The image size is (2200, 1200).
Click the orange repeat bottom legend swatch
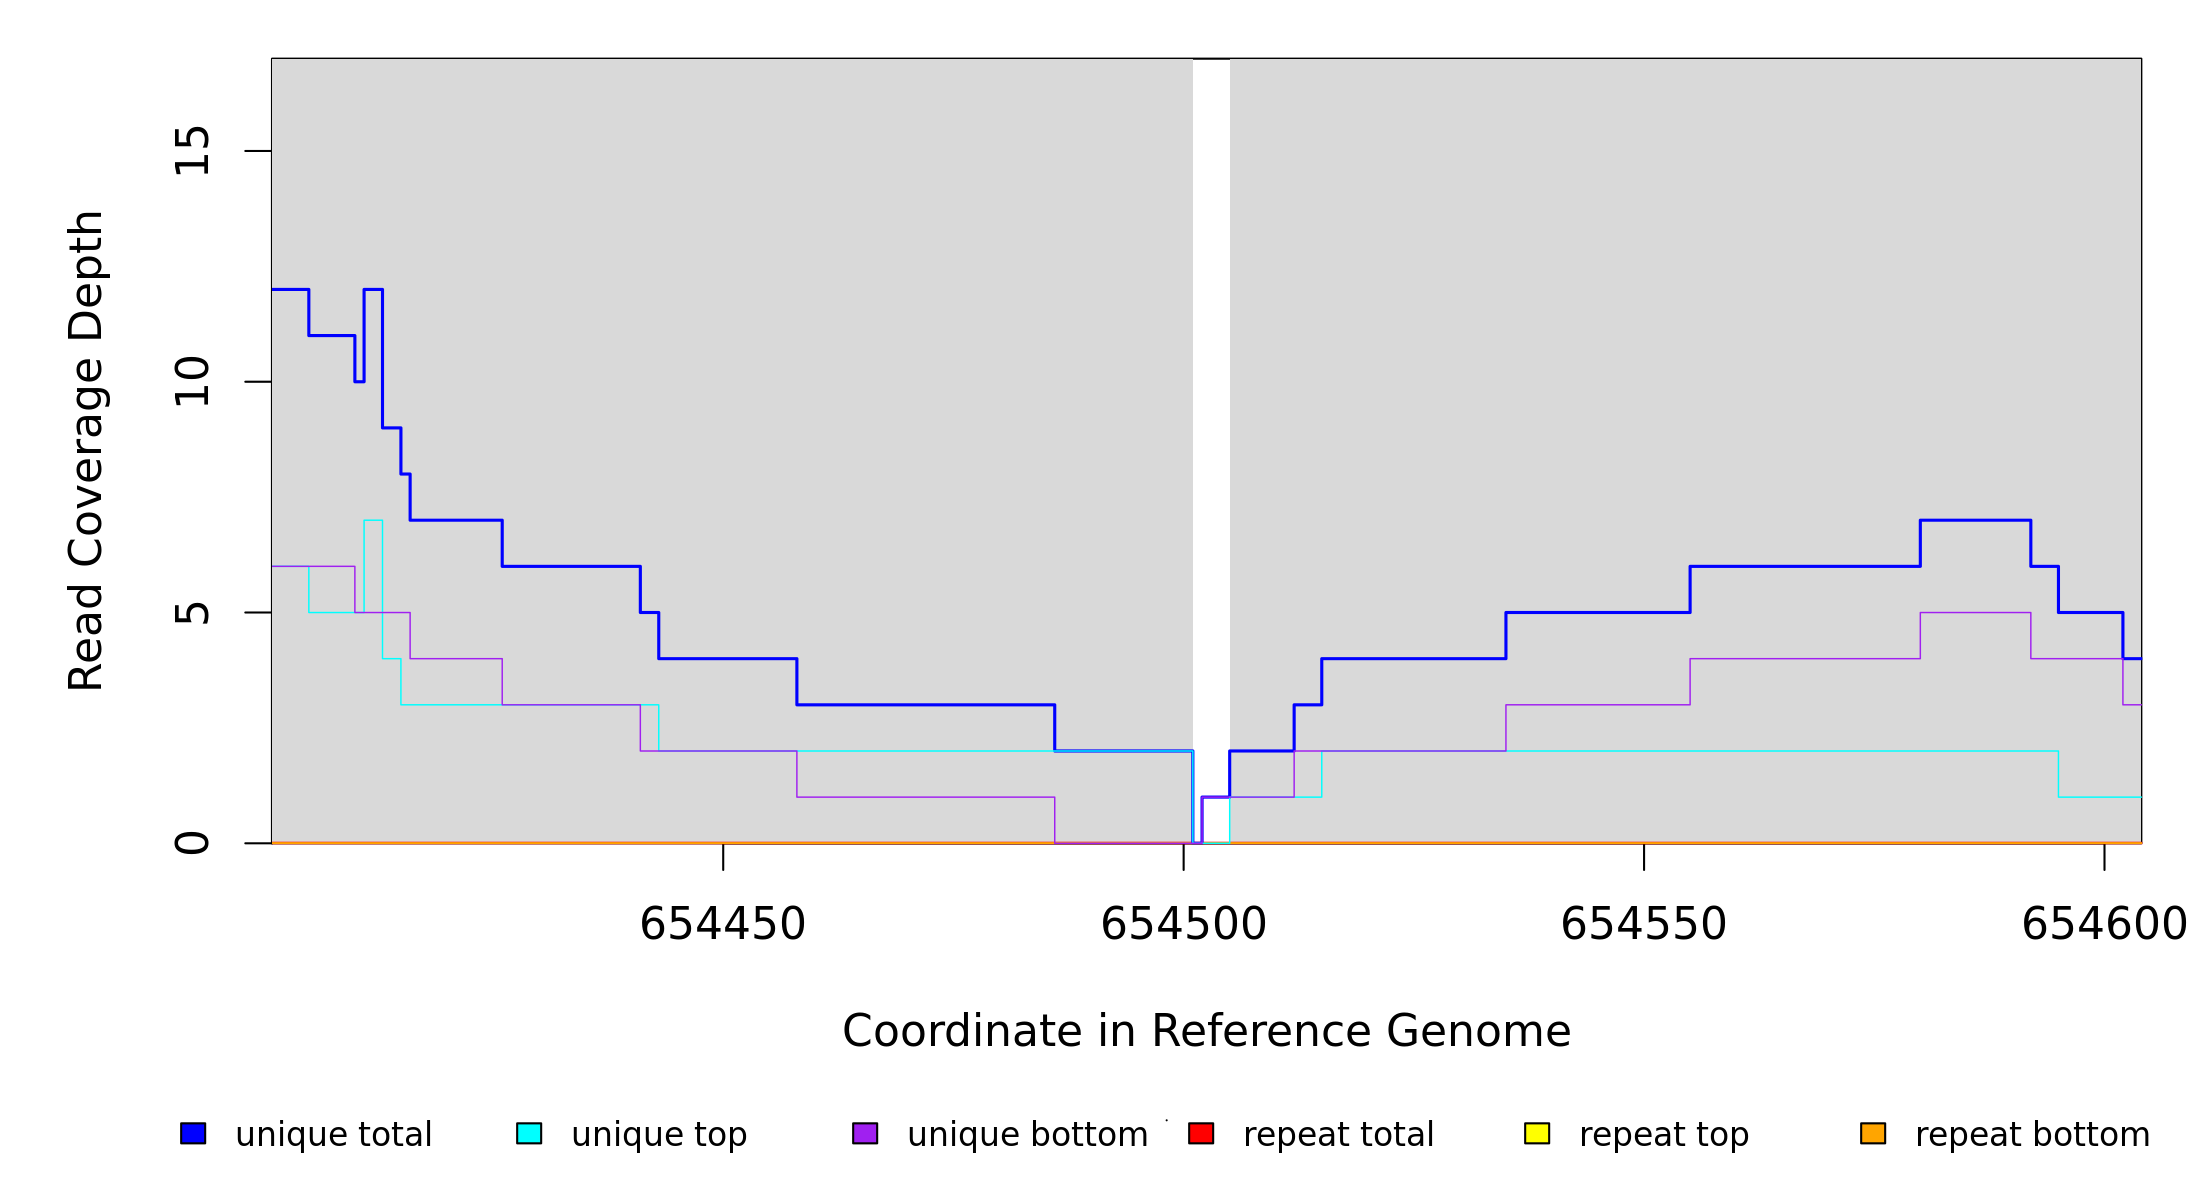(1873, 1133)
